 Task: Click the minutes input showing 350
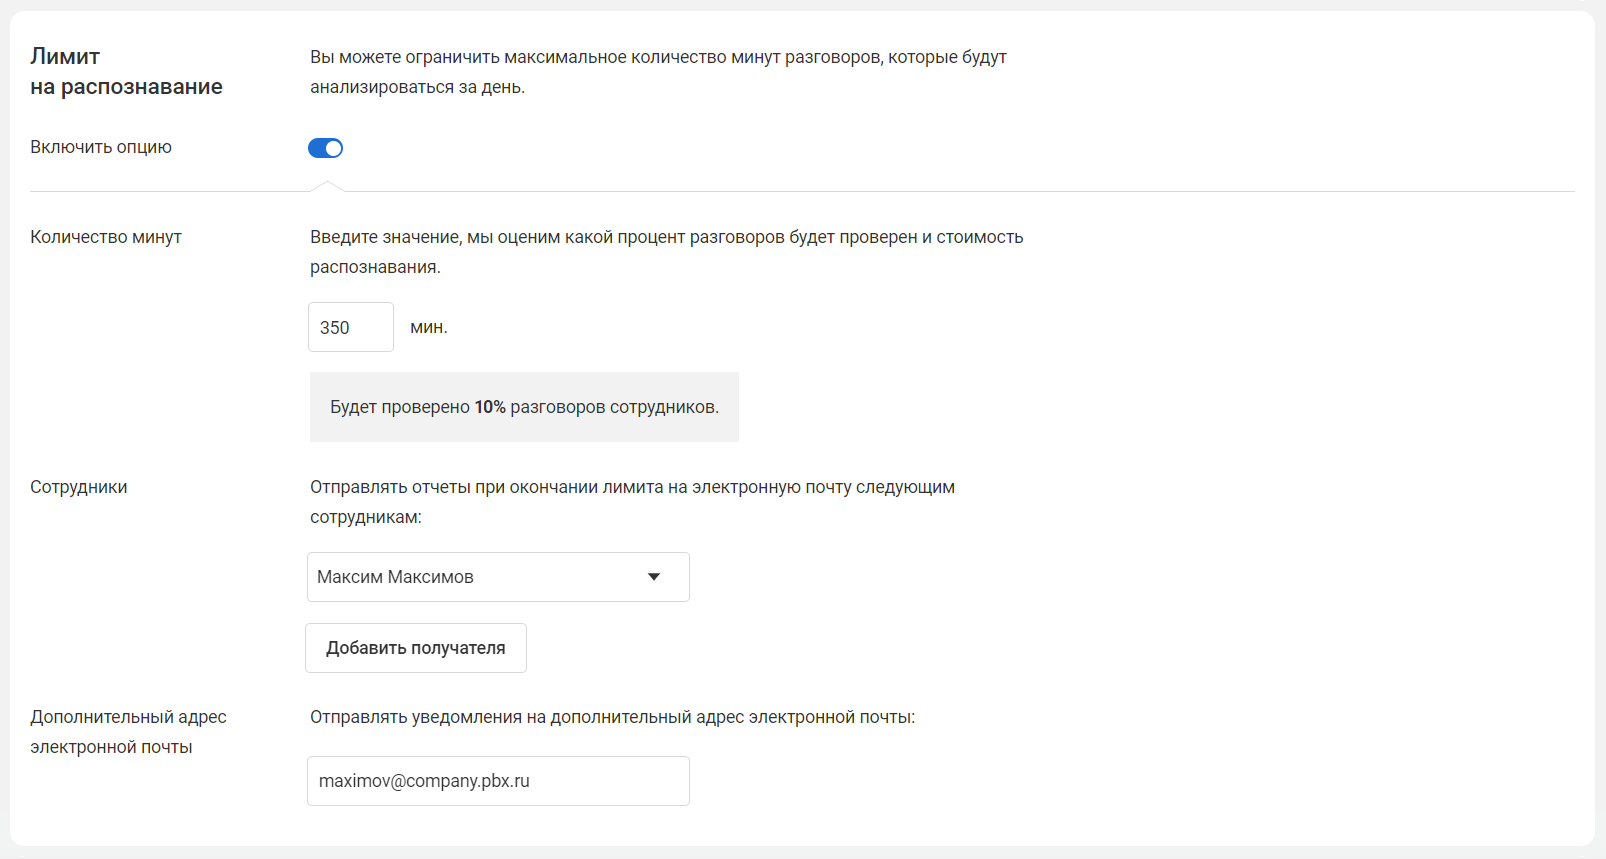pos(350,327)
